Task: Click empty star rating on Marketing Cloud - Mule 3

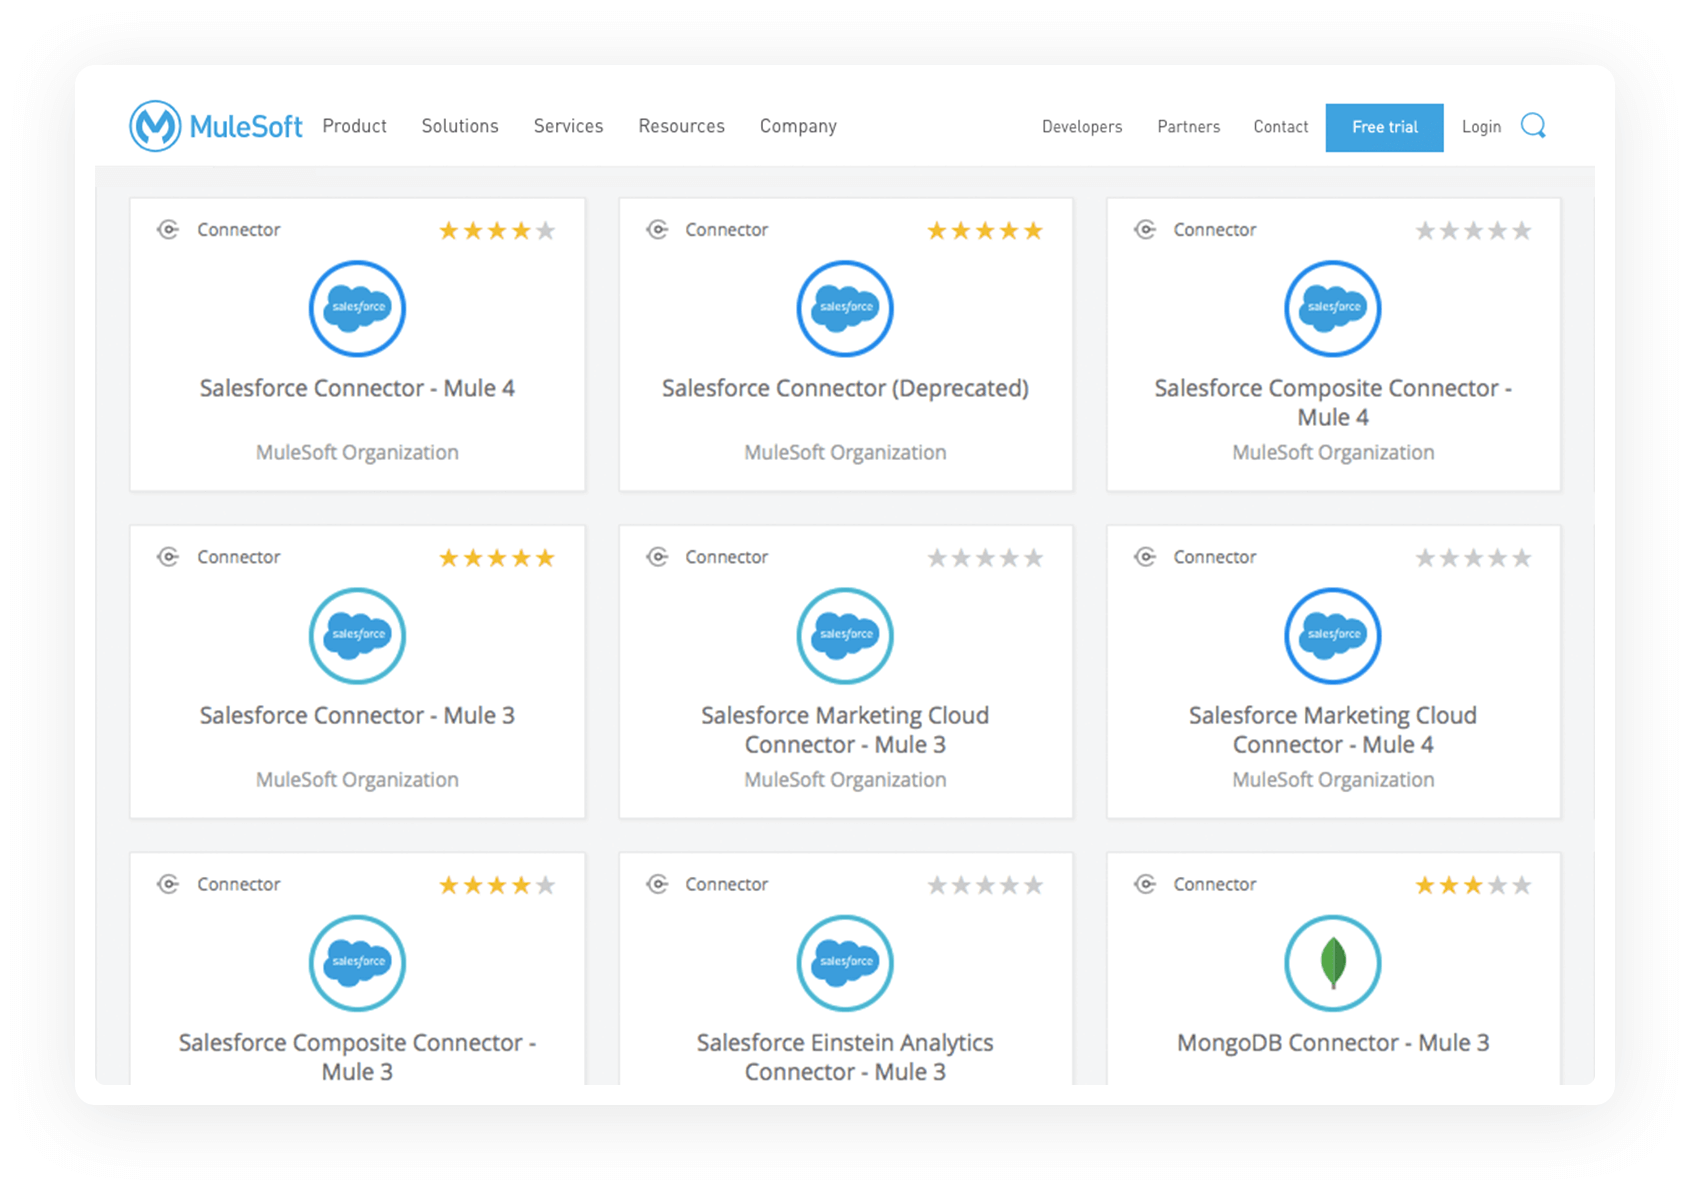Action: click(x=985, y=558)
